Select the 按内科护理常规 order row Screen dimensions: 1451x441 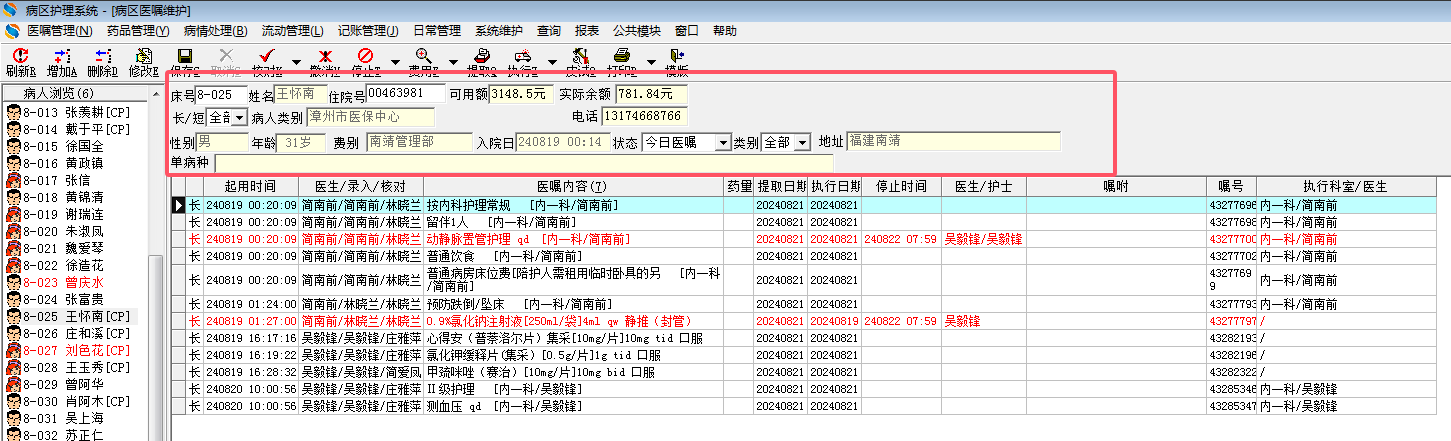pyautogui.click(x=805, y=205)
